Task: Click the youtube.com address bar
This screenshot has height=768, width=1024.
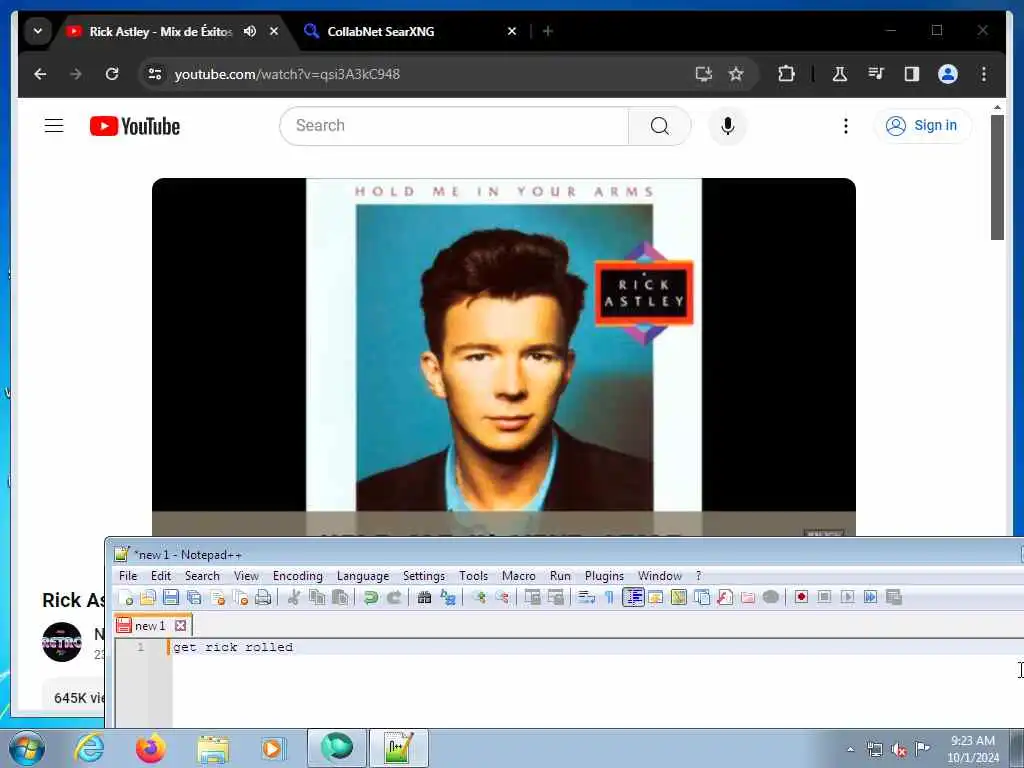Action: coord(418,74)
